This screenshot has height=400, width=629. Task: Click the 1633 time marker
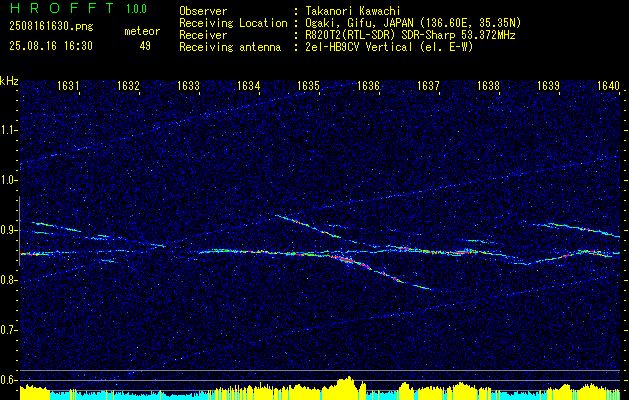coord(188,85)
